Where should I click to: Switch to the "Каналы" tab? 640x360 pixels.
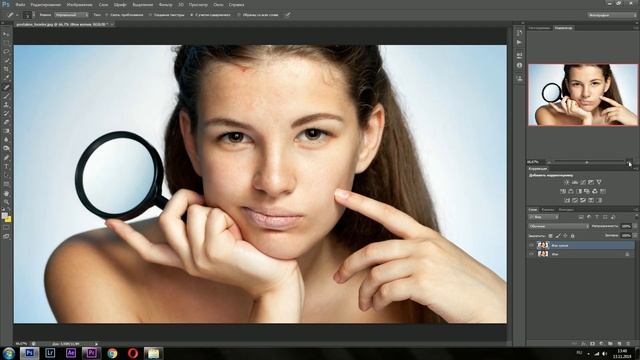(548, 209)
